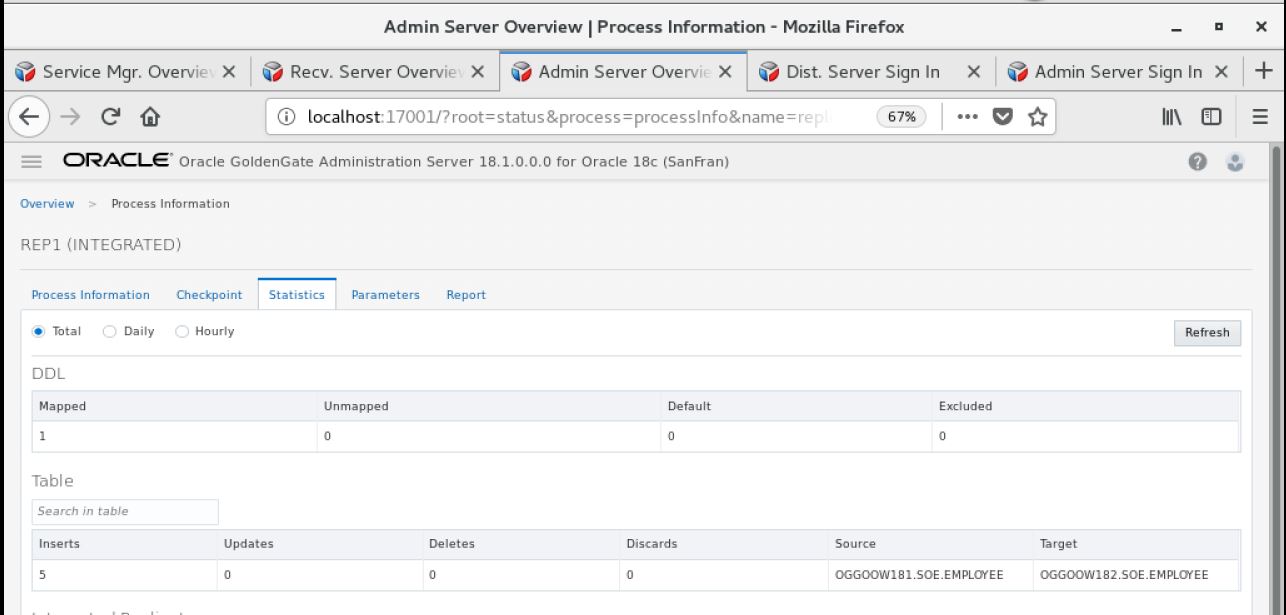Close the Admin Server Sign In tab
Screen dimensions: 1286x615
click(x=1221, y=72)
